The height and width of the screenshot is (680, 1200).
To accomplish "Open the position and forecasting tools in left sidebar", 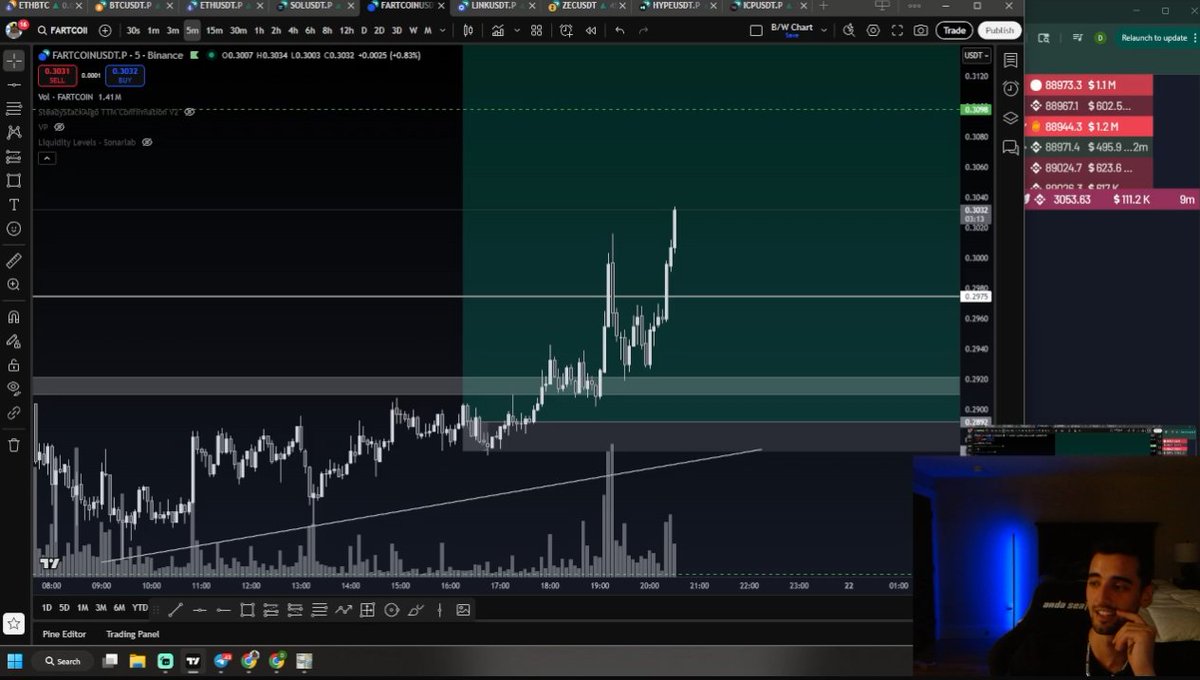I will (x=14, y=157).
